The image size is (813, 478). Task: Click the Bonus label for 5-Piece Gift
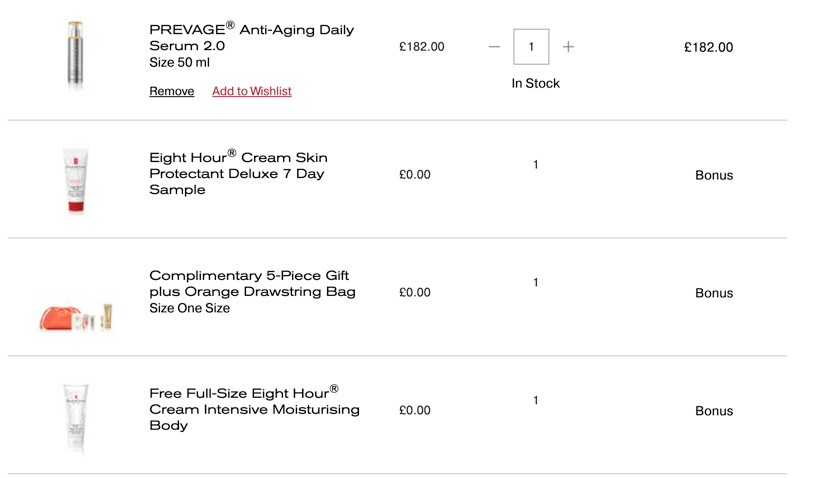point(714,293)
